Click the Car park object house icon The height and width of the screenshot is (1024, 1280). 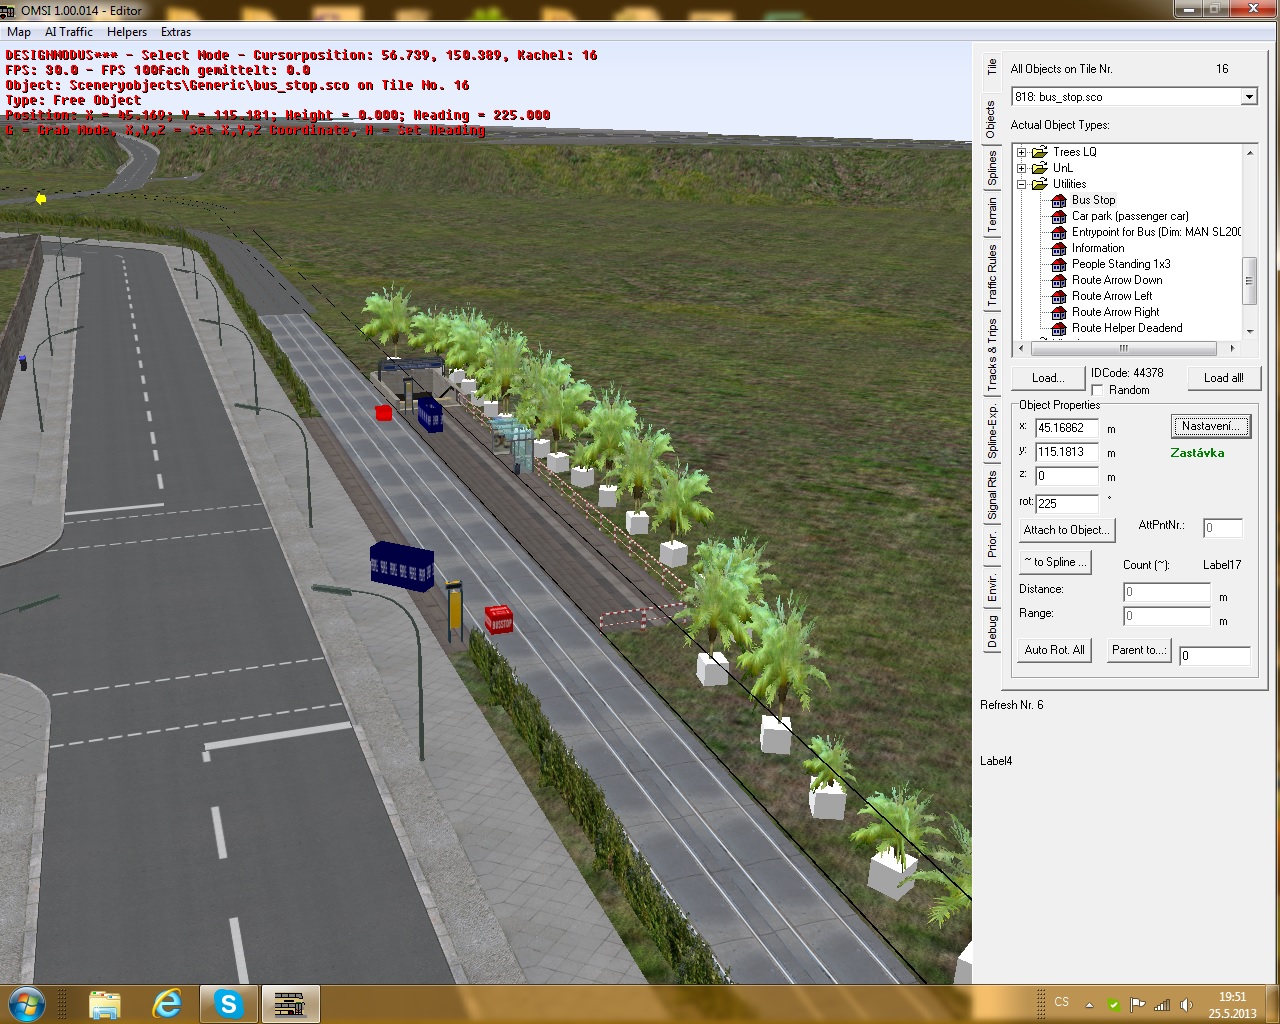tap(1058, 216)
